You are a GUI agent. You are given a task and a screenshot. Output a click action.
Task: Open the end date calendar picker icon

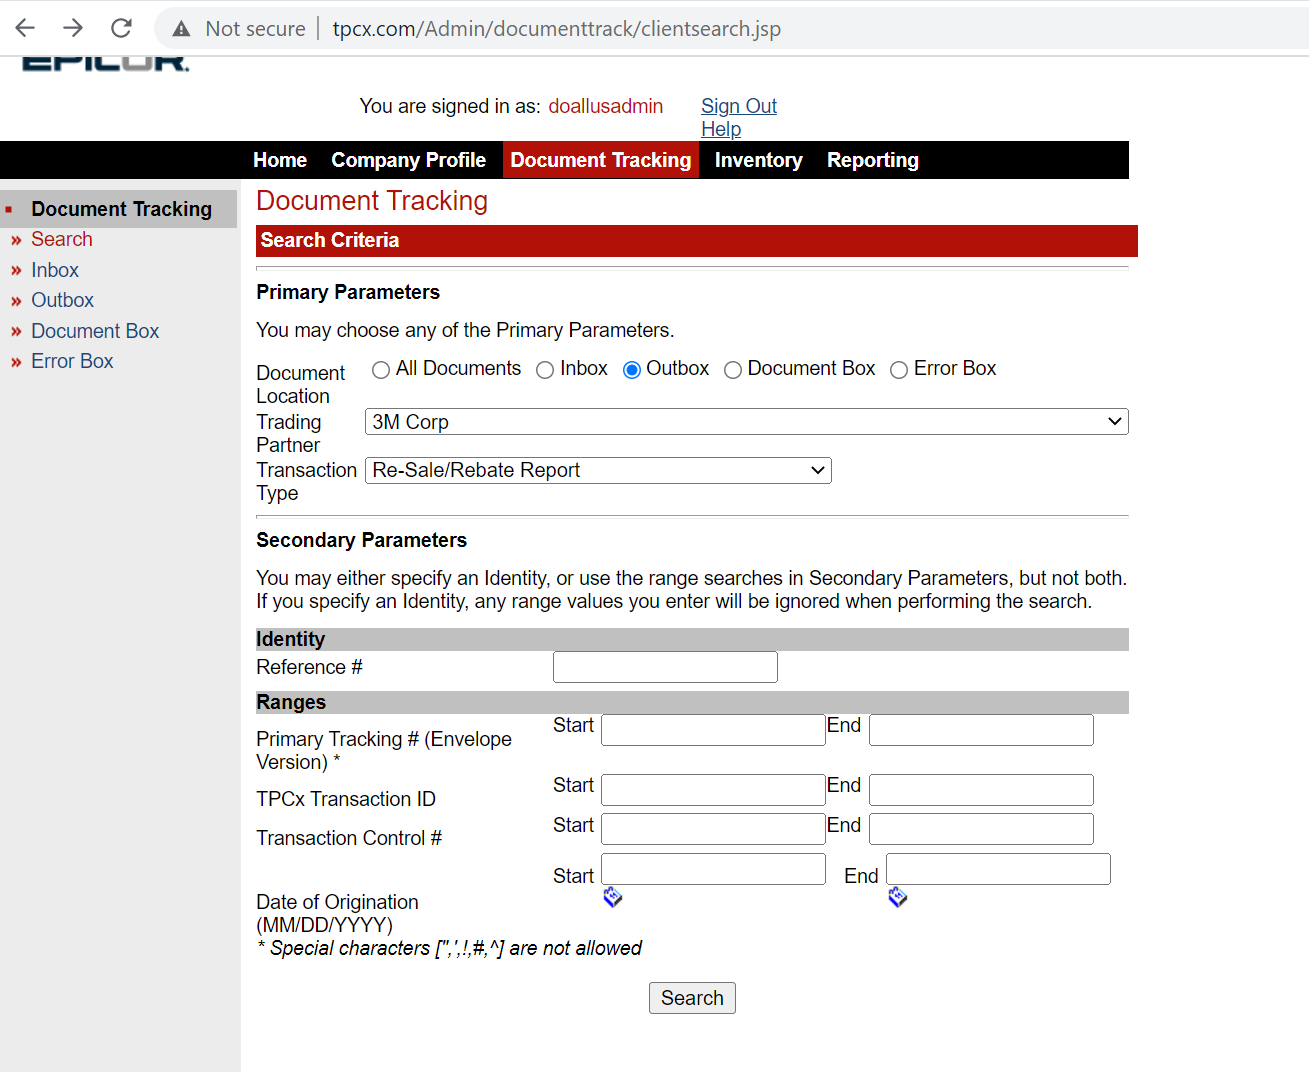pyautogui.click(x=897, y=897)
